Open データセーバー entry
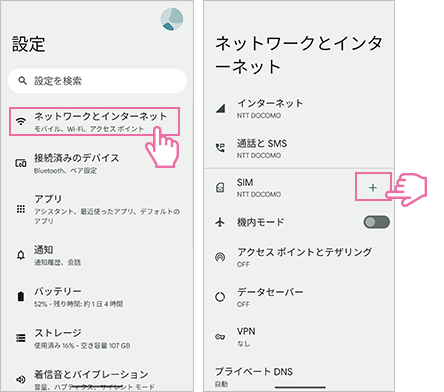This screenshot has height=392, width=444. pos(299,297)
